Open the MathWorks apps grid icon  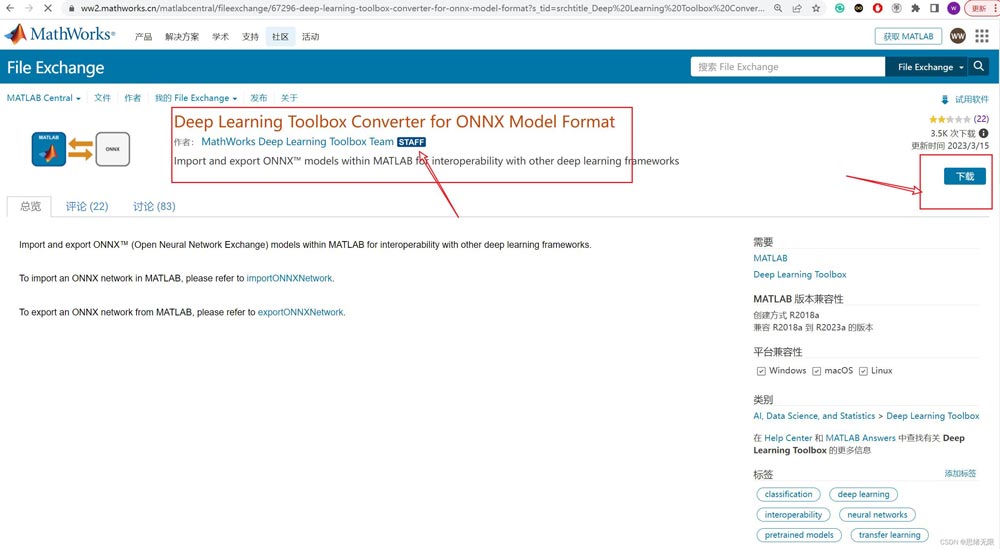pos(982,36)
